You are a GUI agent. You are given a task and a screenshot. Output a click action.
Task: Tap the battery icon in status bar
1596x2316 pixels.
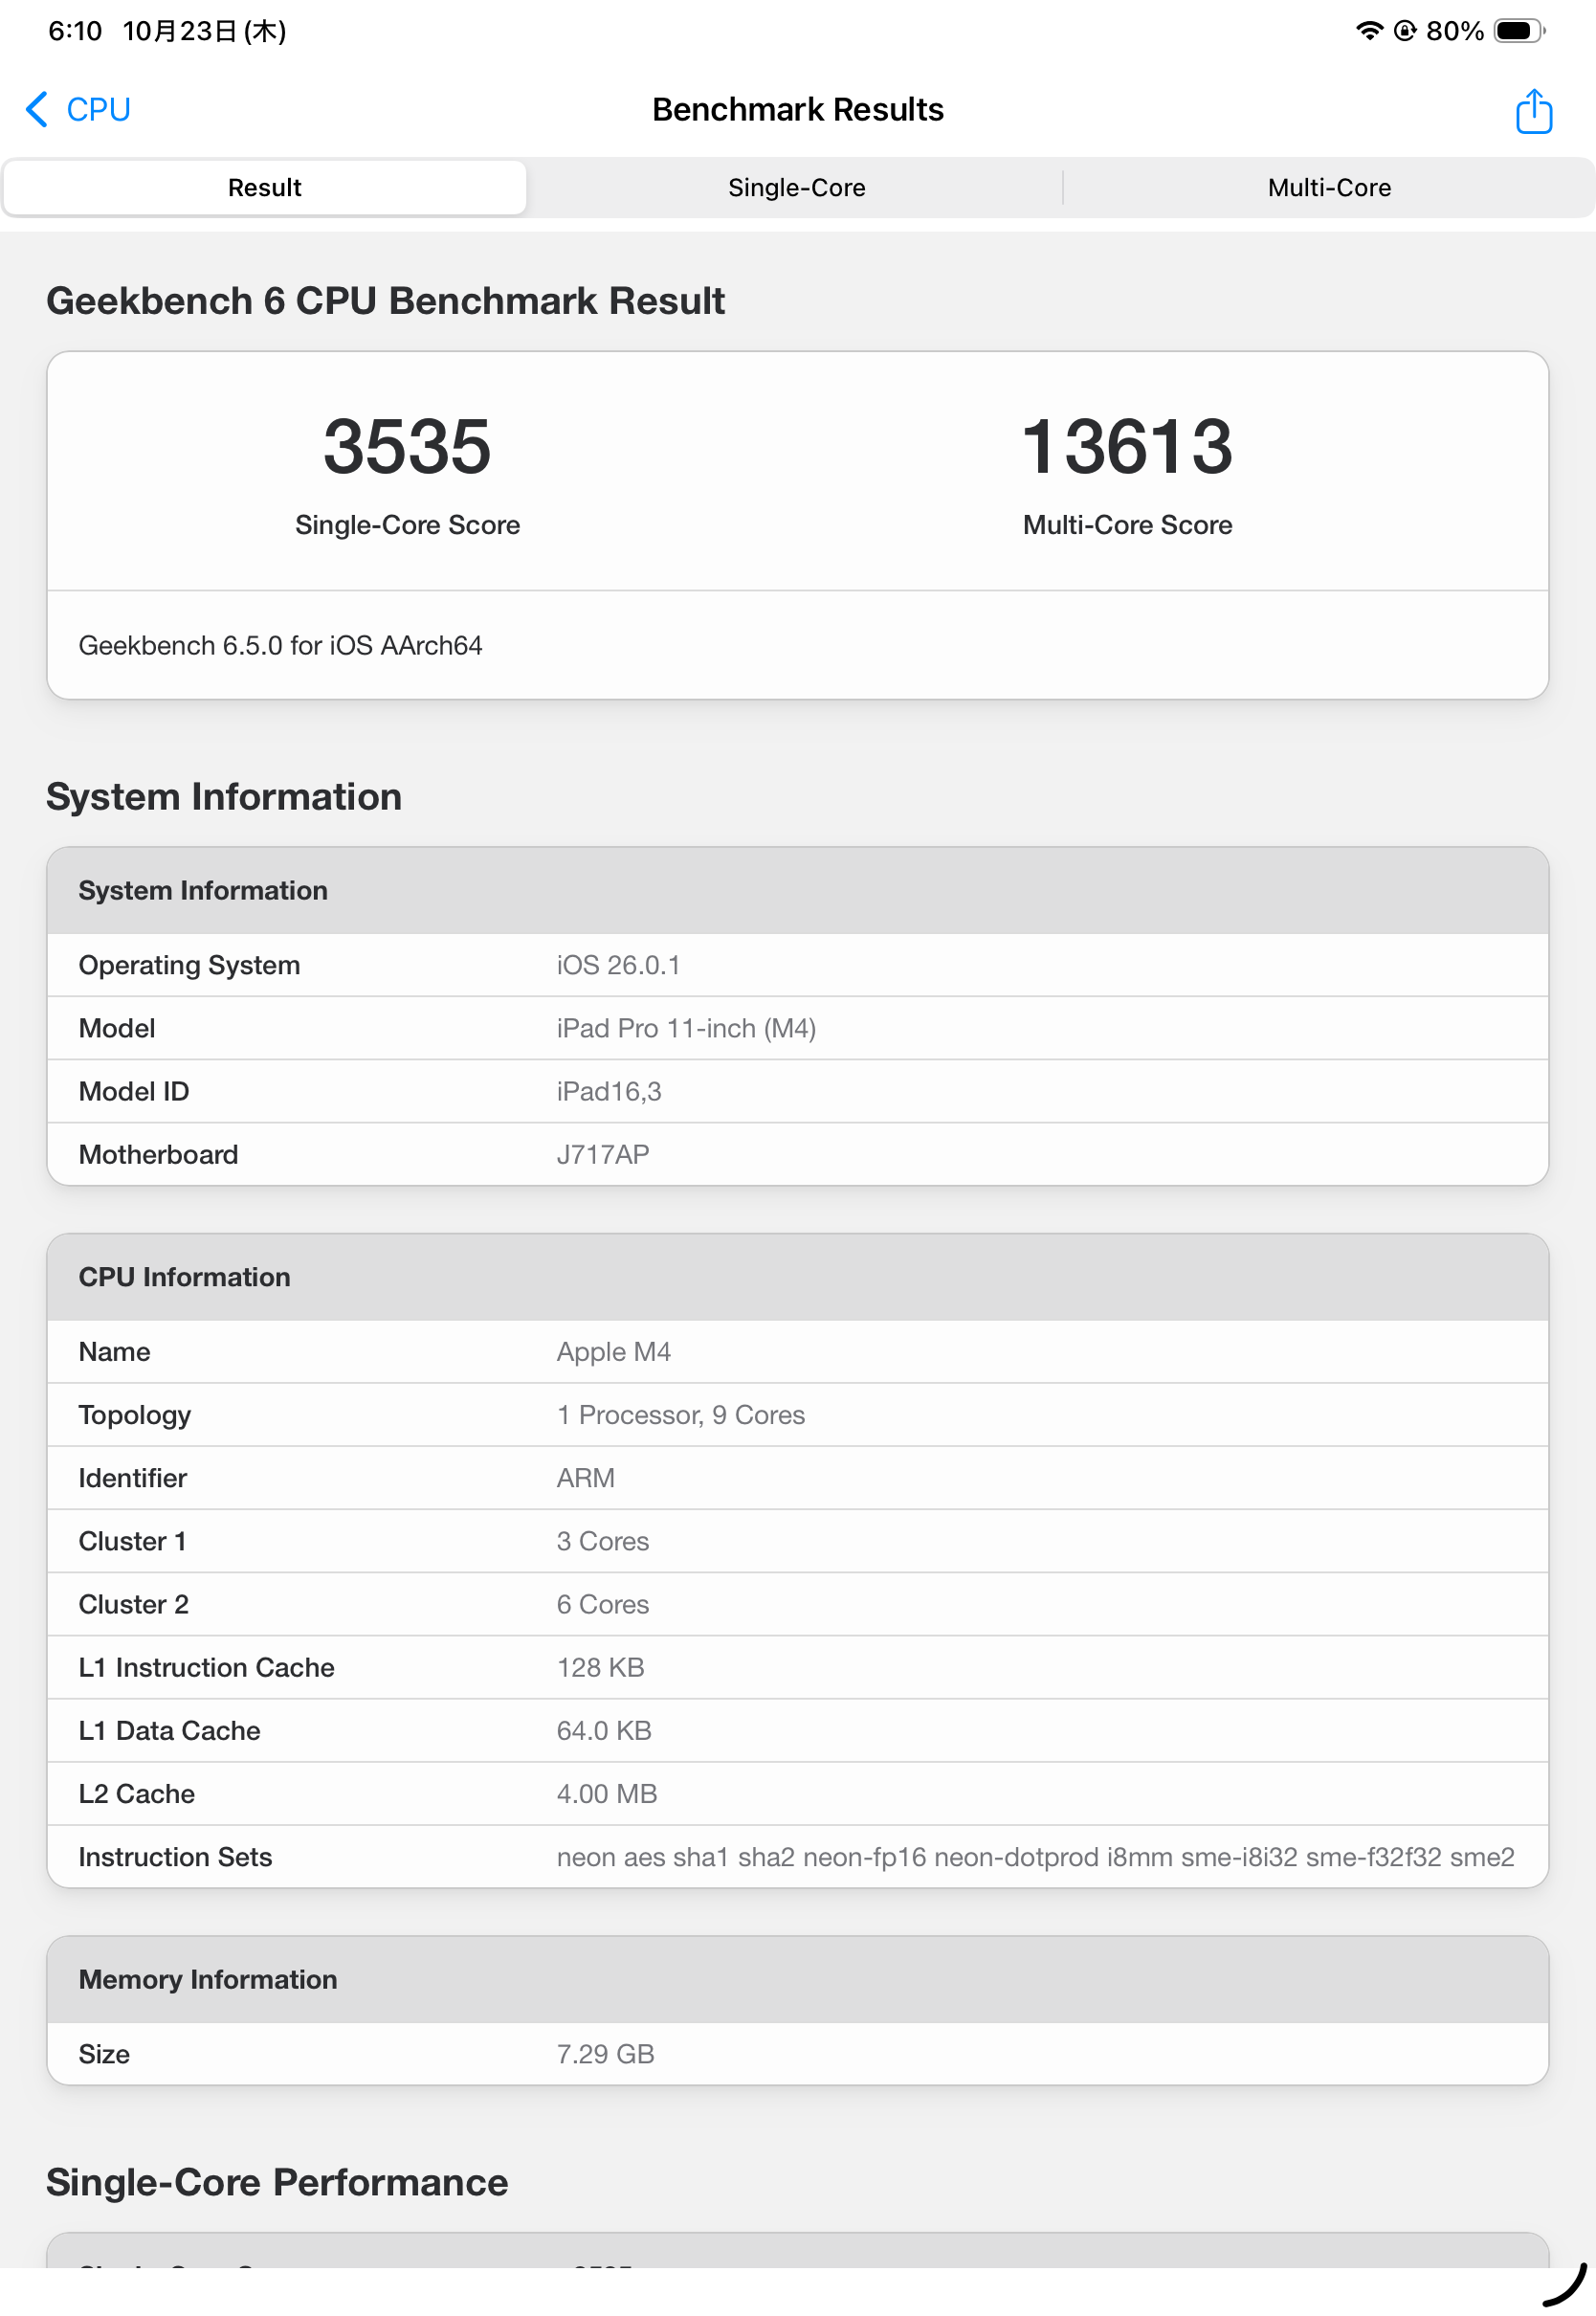[x=1517, y=31]
